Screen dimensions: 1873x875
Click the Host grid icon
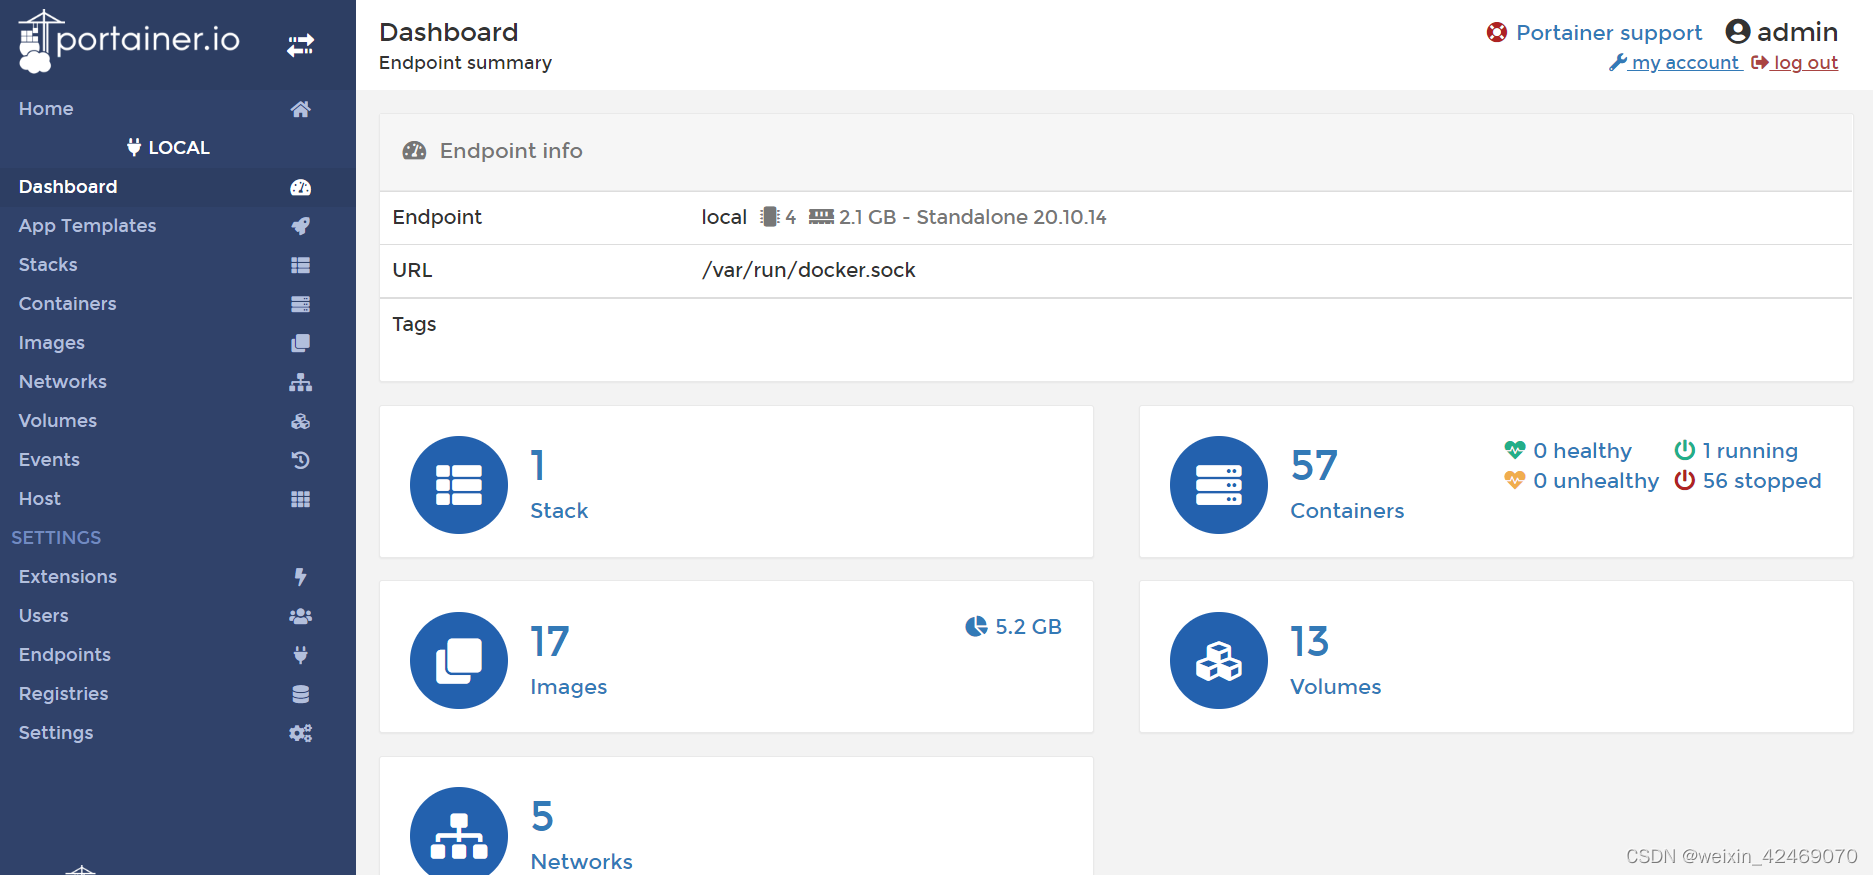pyautogui.click(x=300, y=499)
